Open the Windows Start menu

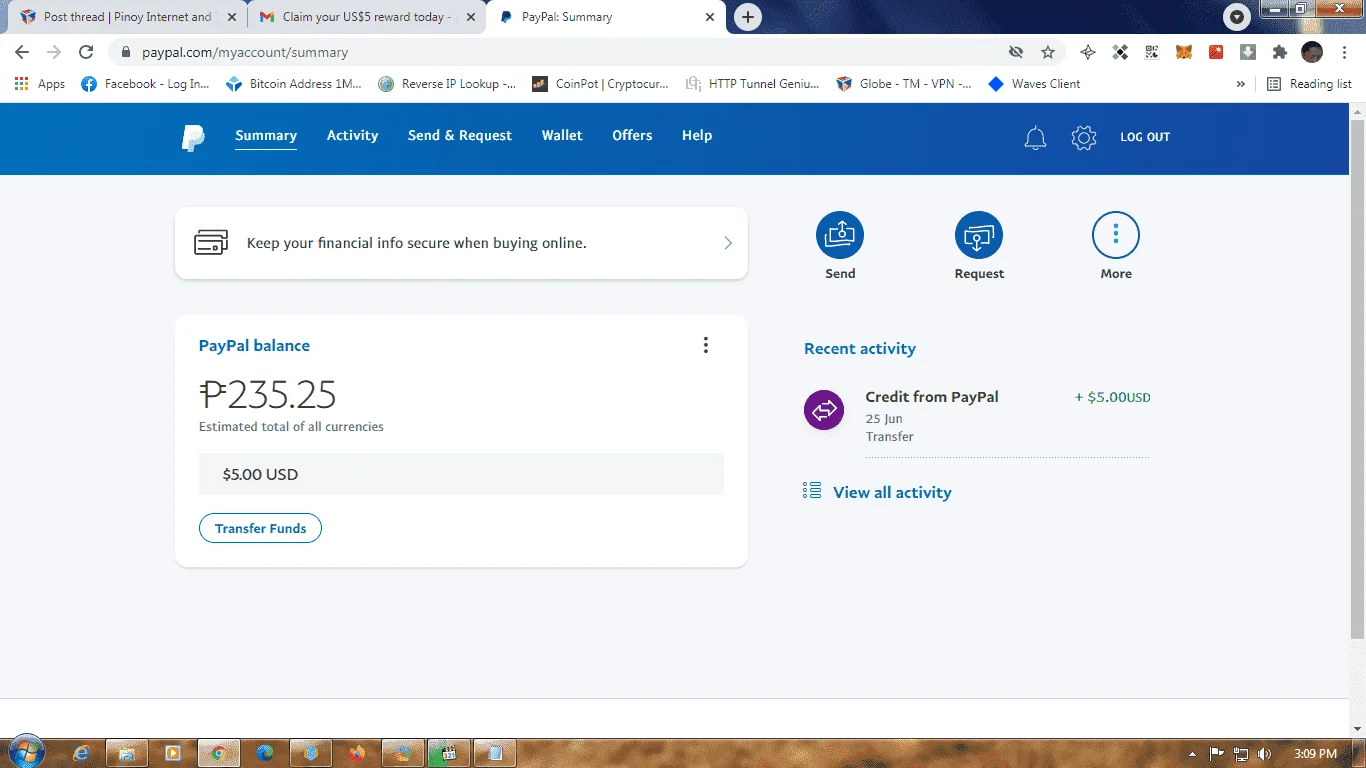pyautogui.click(x=25, y=752)
